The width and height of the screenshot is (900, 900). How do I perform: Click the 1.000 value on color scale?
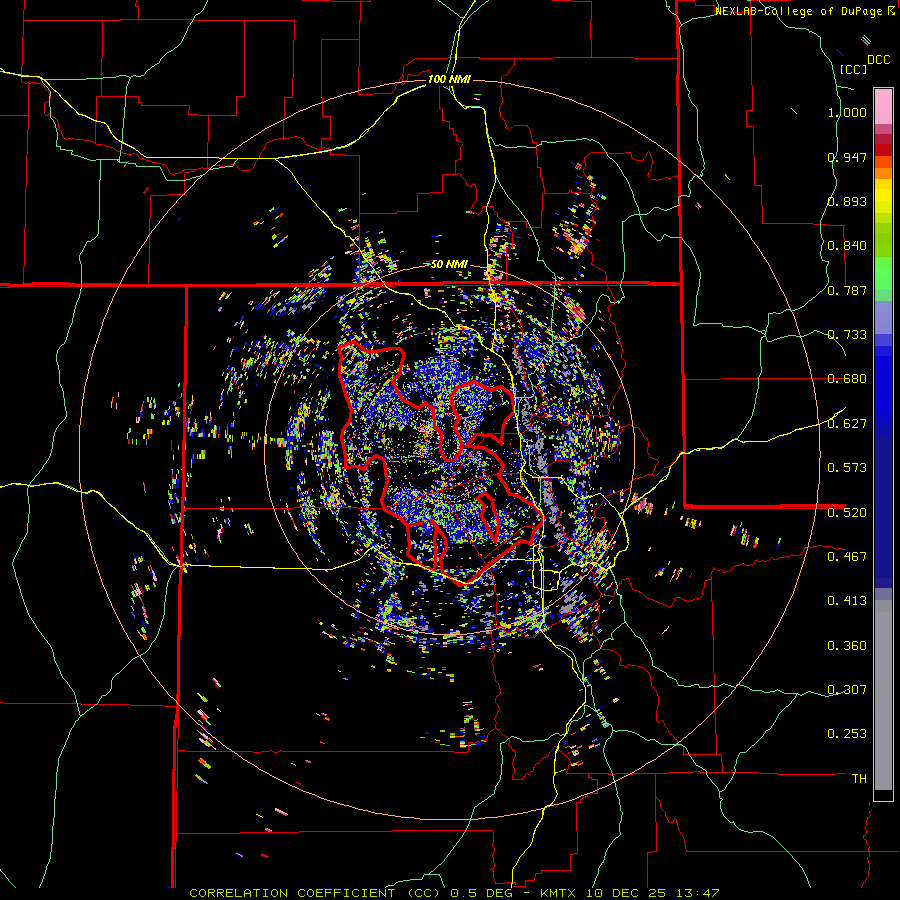pyautogui.click(x=847, y=112)
